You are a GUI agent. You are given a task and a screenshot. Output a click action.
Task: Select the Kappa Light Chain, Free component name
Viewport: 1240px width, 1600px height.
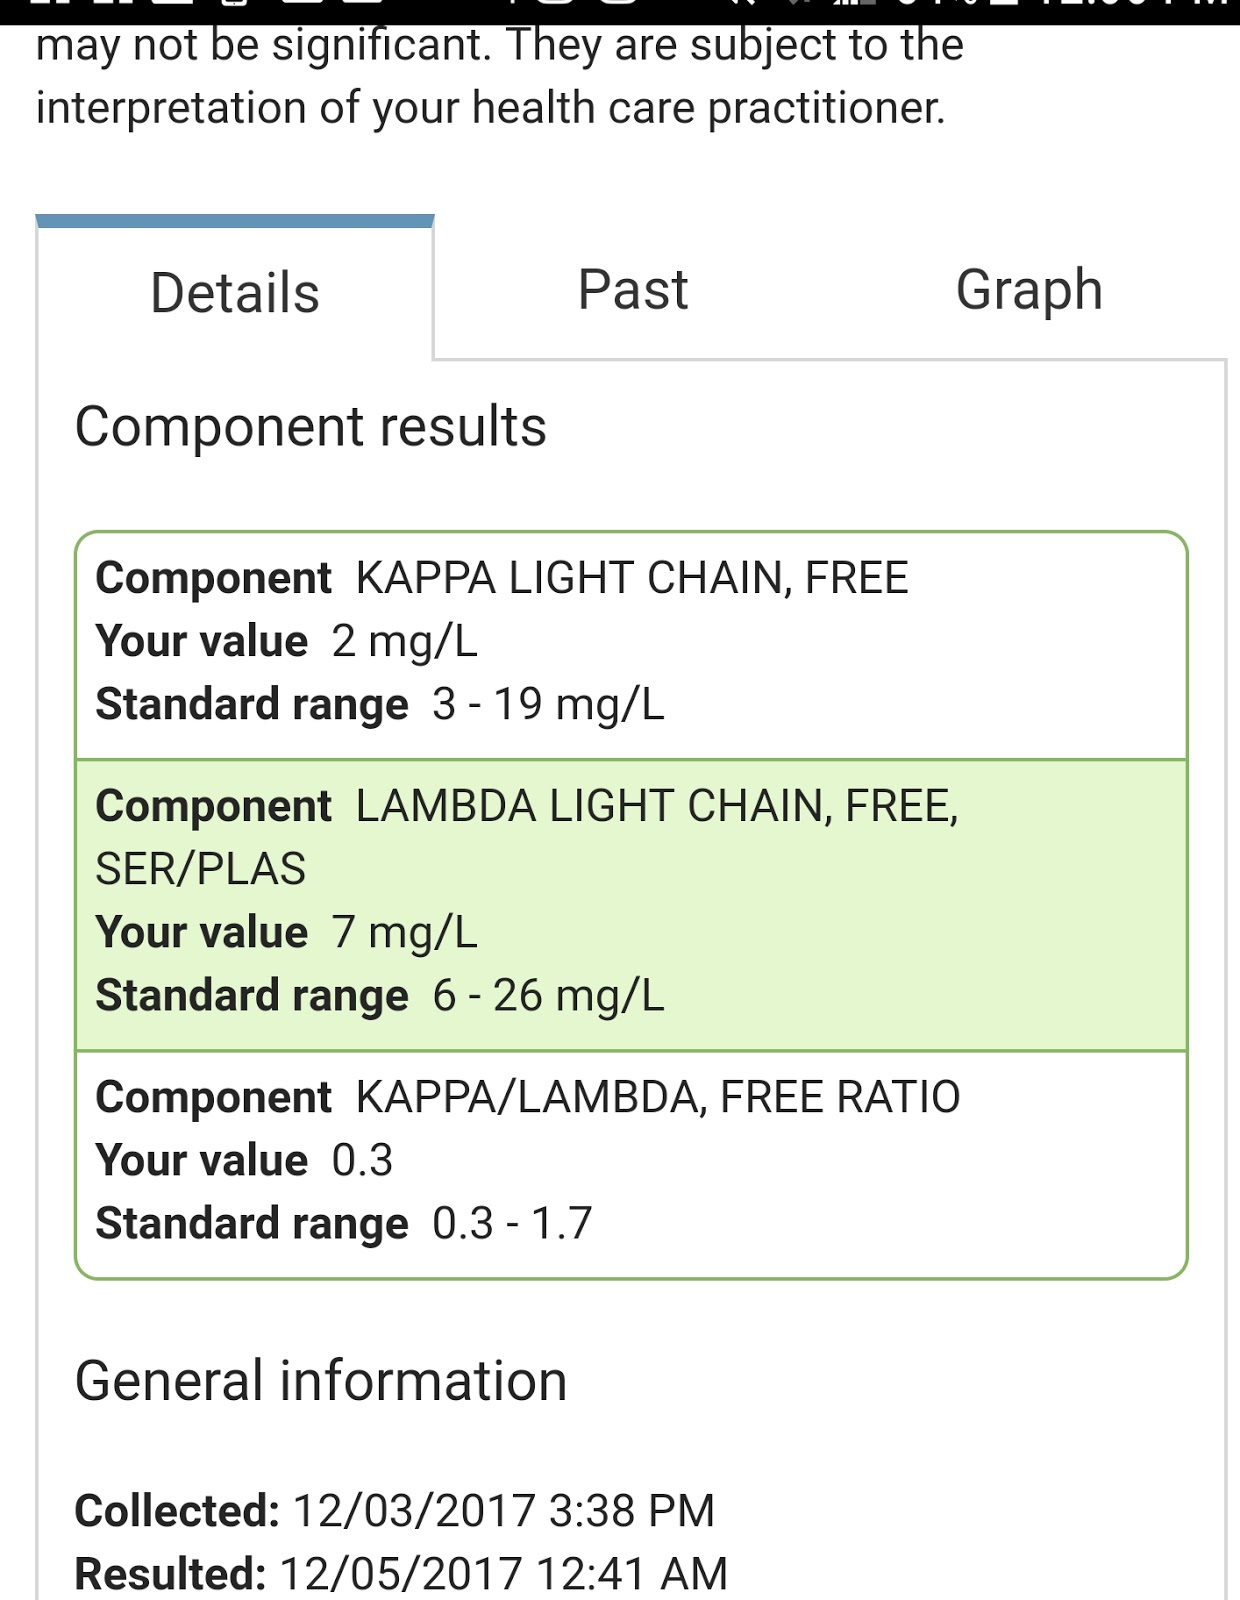[631, 578]
